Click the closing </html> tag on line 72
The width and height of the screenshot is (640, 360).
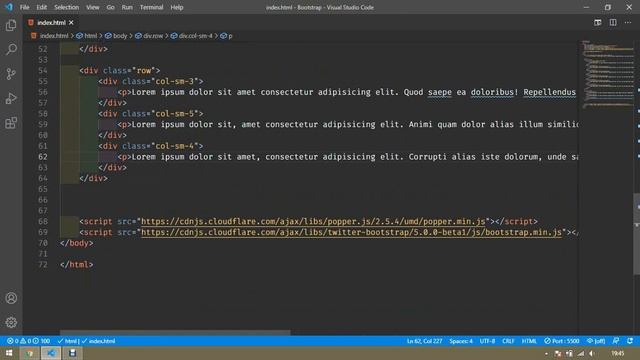pos(76,264)
